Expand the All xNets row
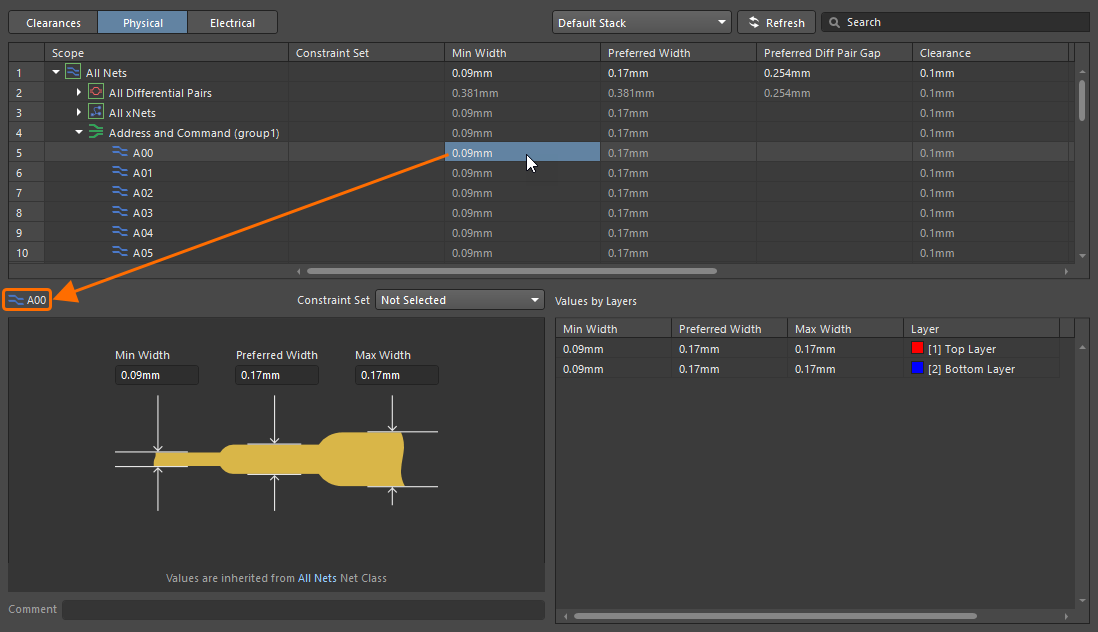This screenshot has width=1098, height=632. (79, 113)
